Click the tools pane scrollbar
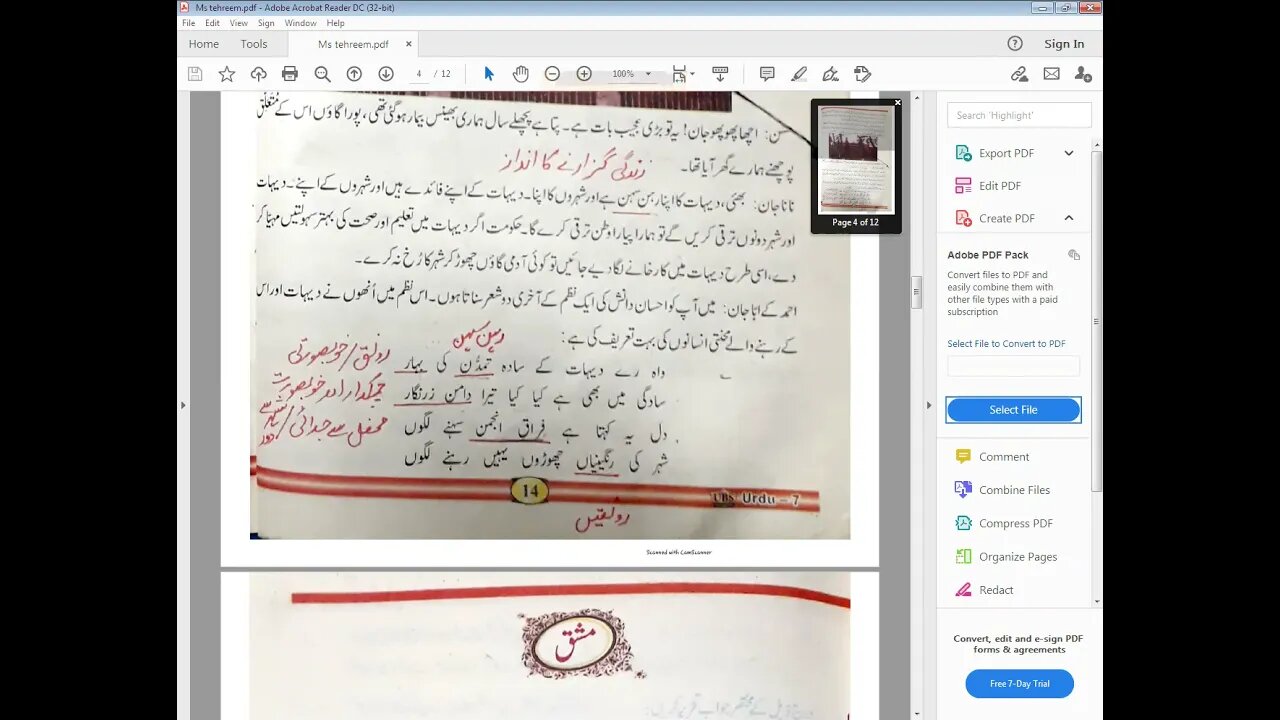Image resolution: width=1280 pixels, height=720 pixels. (x=1097, y=320)
